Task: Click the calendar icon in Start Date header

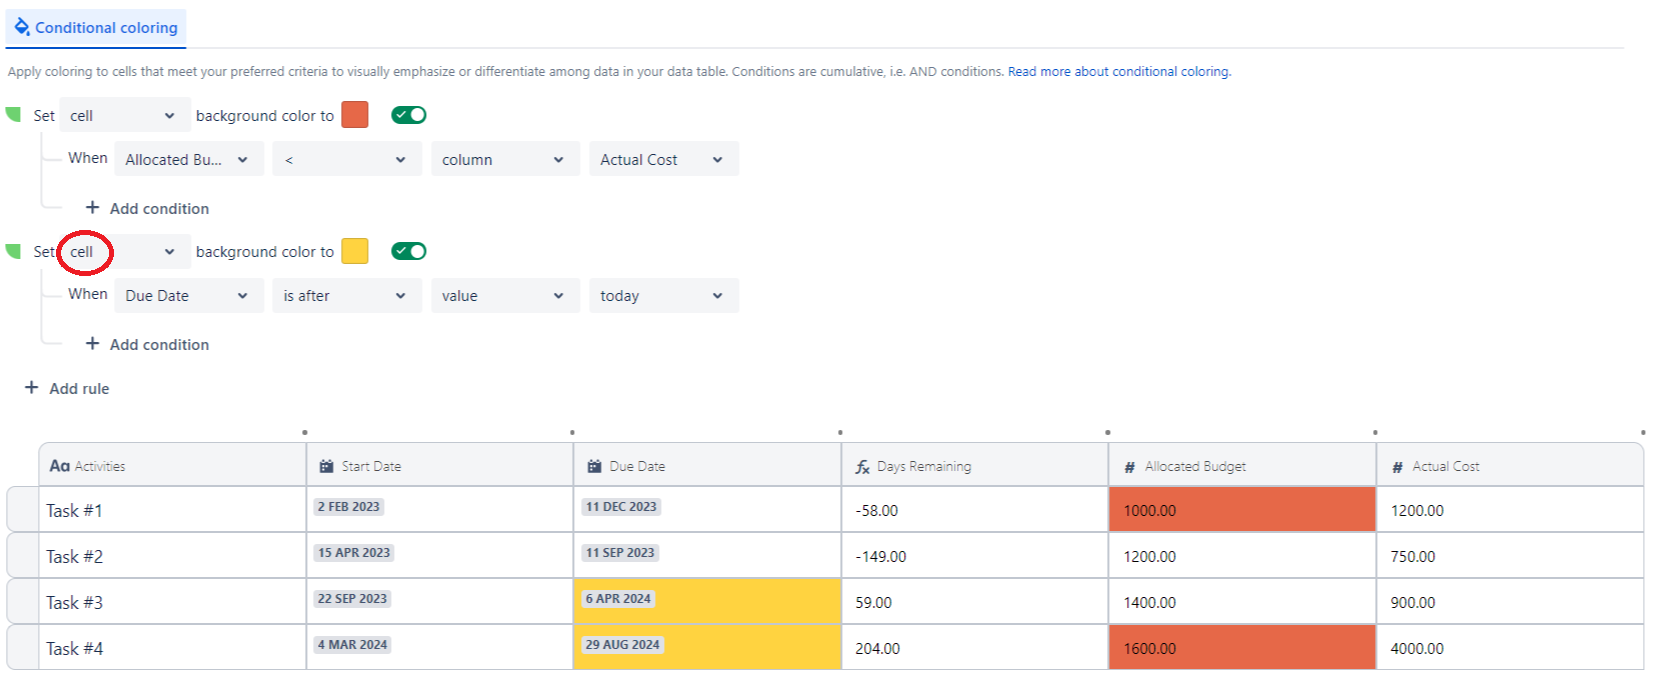Action: pyautogui.click(x=326, y=466)
